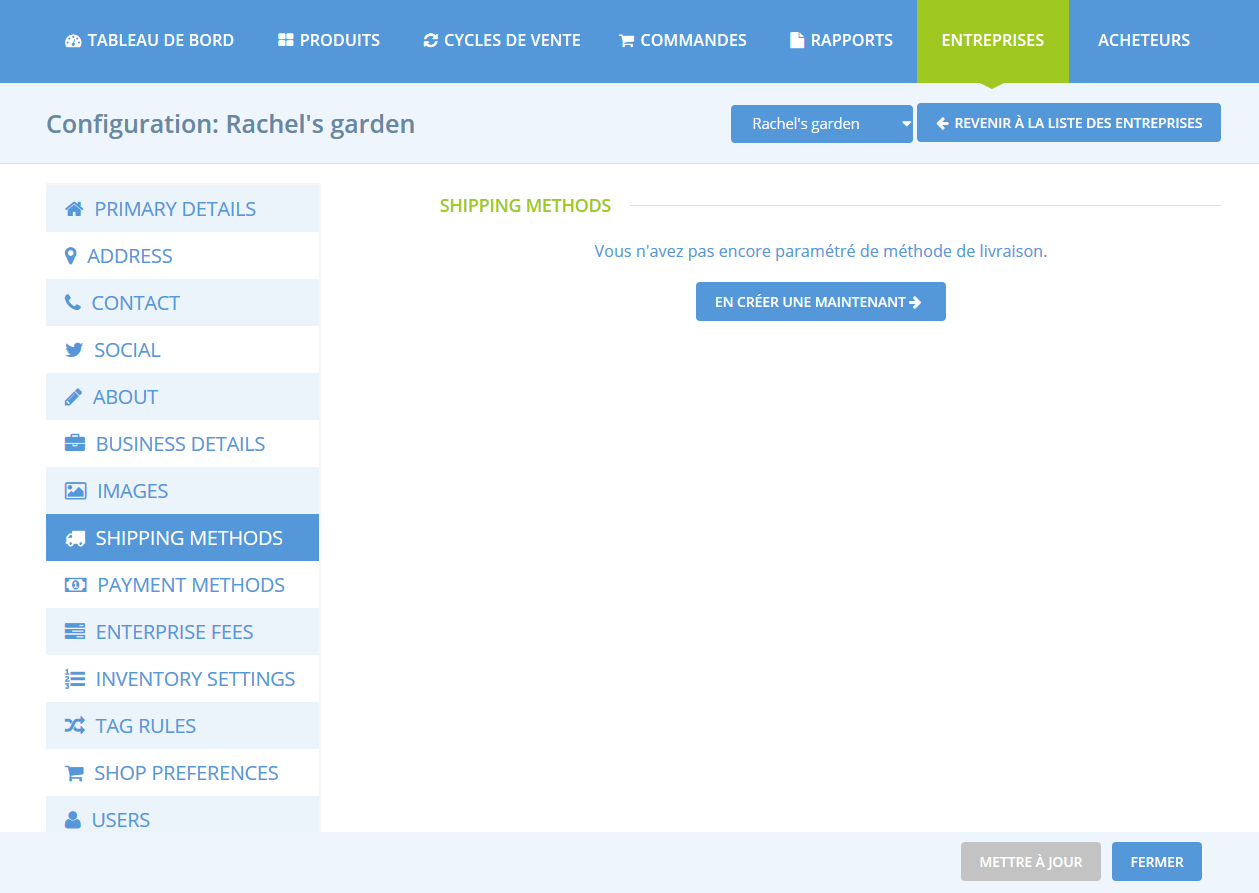Click the shuffle icon beside Tag Rules
The width and height of the screenshot is (1259, 893).
74,726
